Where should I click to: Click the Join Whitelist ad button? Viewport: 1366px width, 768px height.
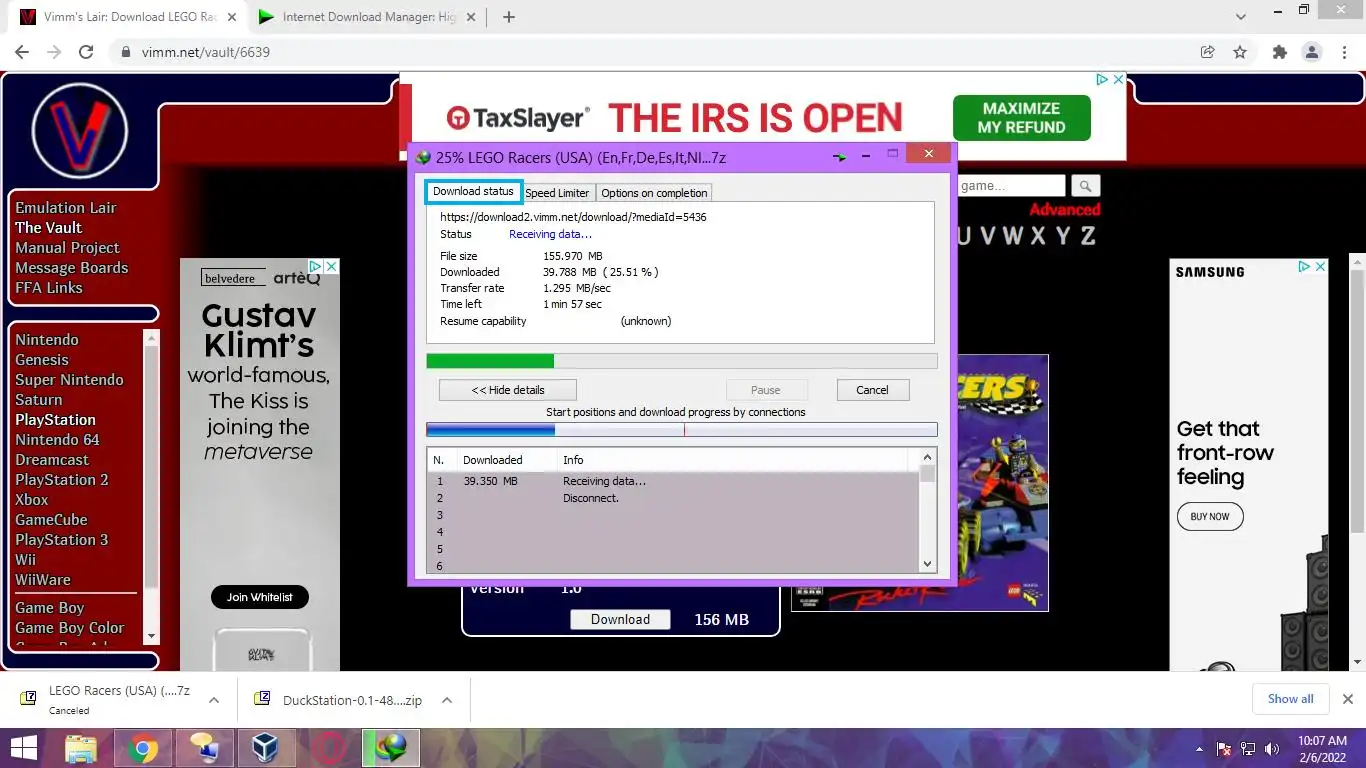tap(260, 597)
